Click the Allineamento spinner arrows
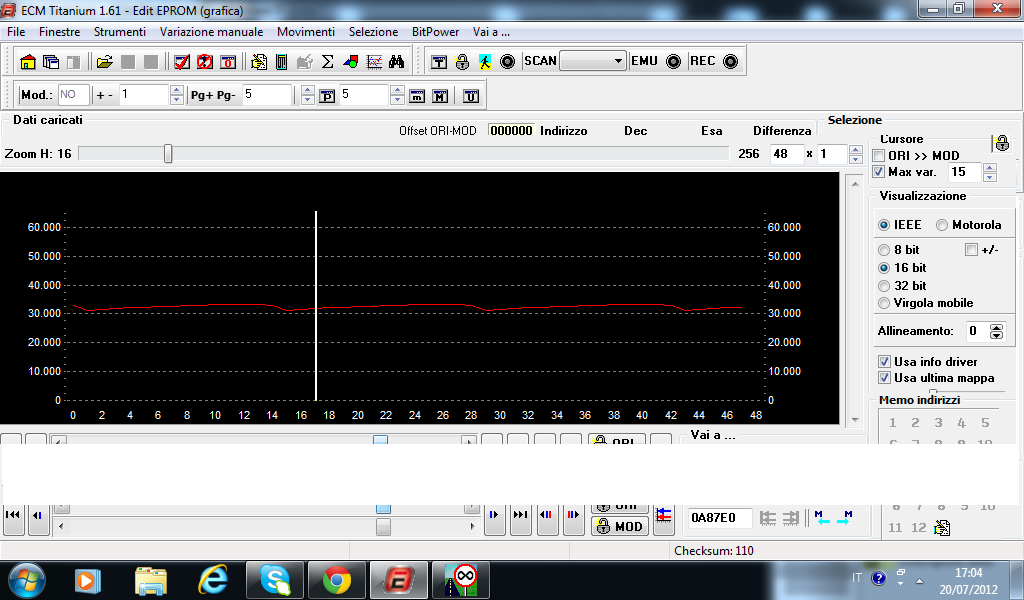The image size is (1024, 600). point(996,332)
